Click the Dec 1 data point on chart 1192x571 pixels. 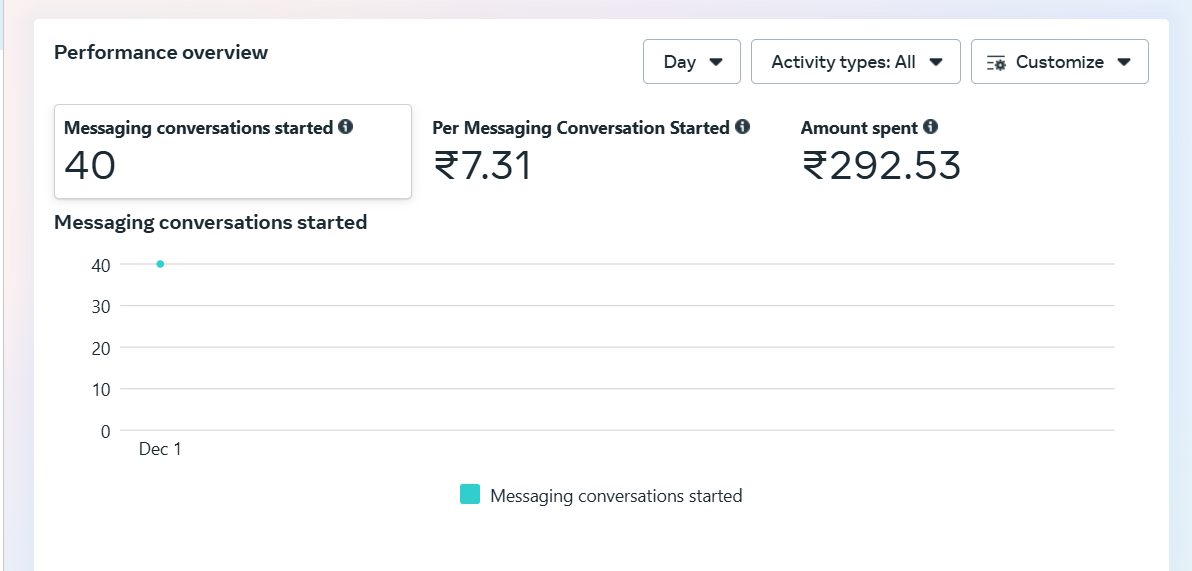(160, 264)
